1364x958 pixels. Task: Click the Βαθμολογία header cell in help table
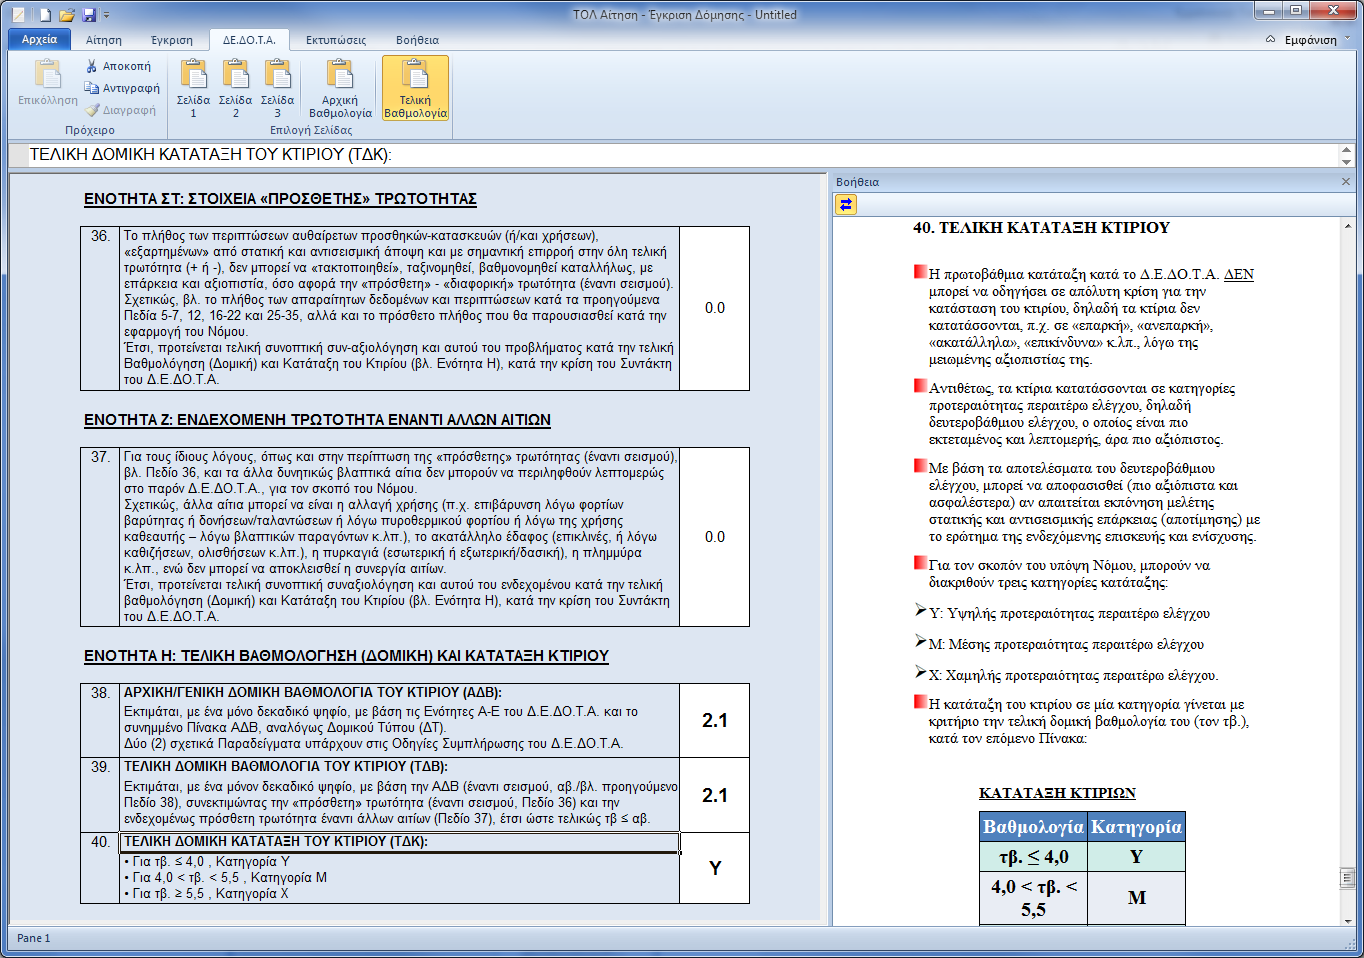1033,827
